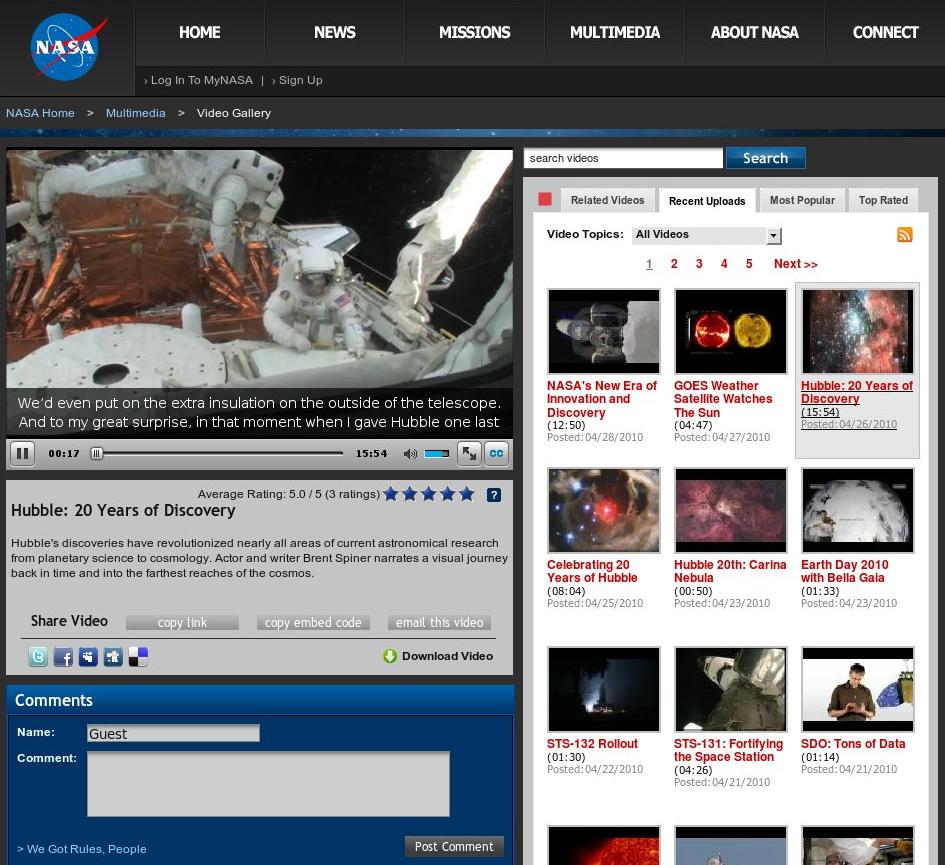Open the Missions navigation menu
The width and height of the screenshot is (945, 865).
point(474,33)
